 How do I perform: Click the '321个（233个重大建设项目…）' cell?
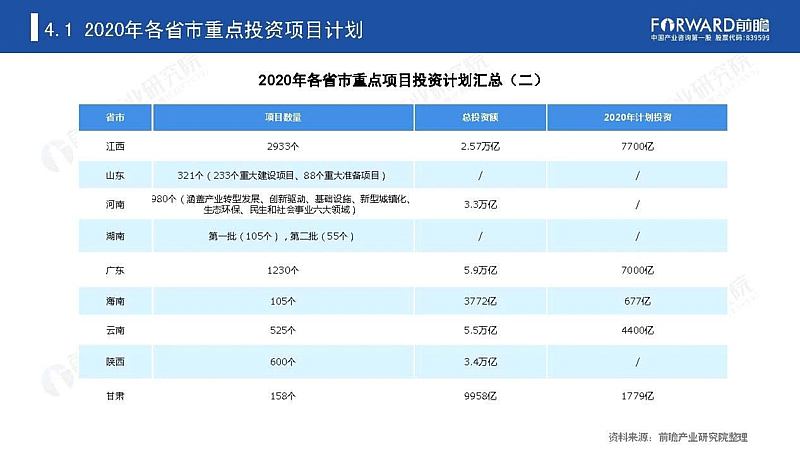point(283,175)
